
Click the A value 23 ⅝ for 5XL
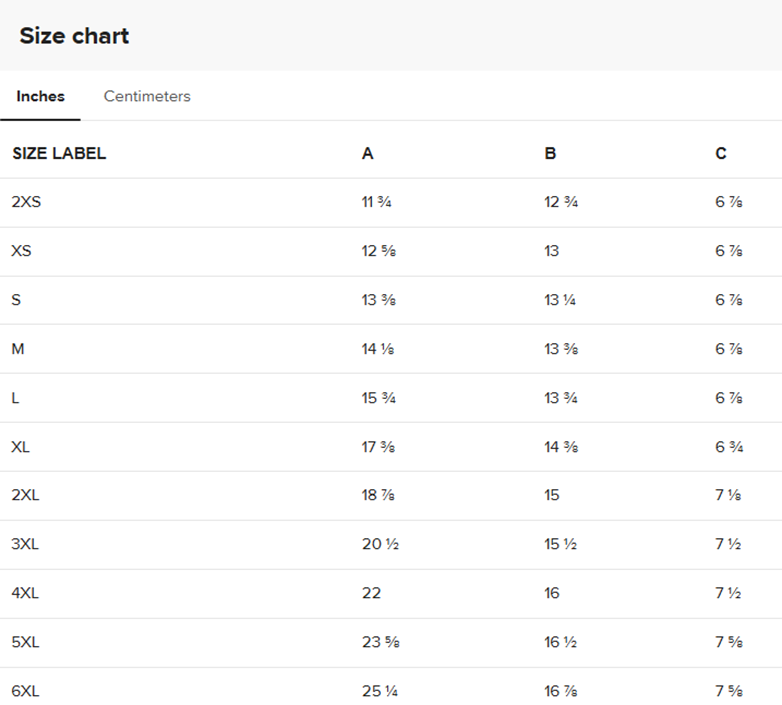(x=378, y=643)
